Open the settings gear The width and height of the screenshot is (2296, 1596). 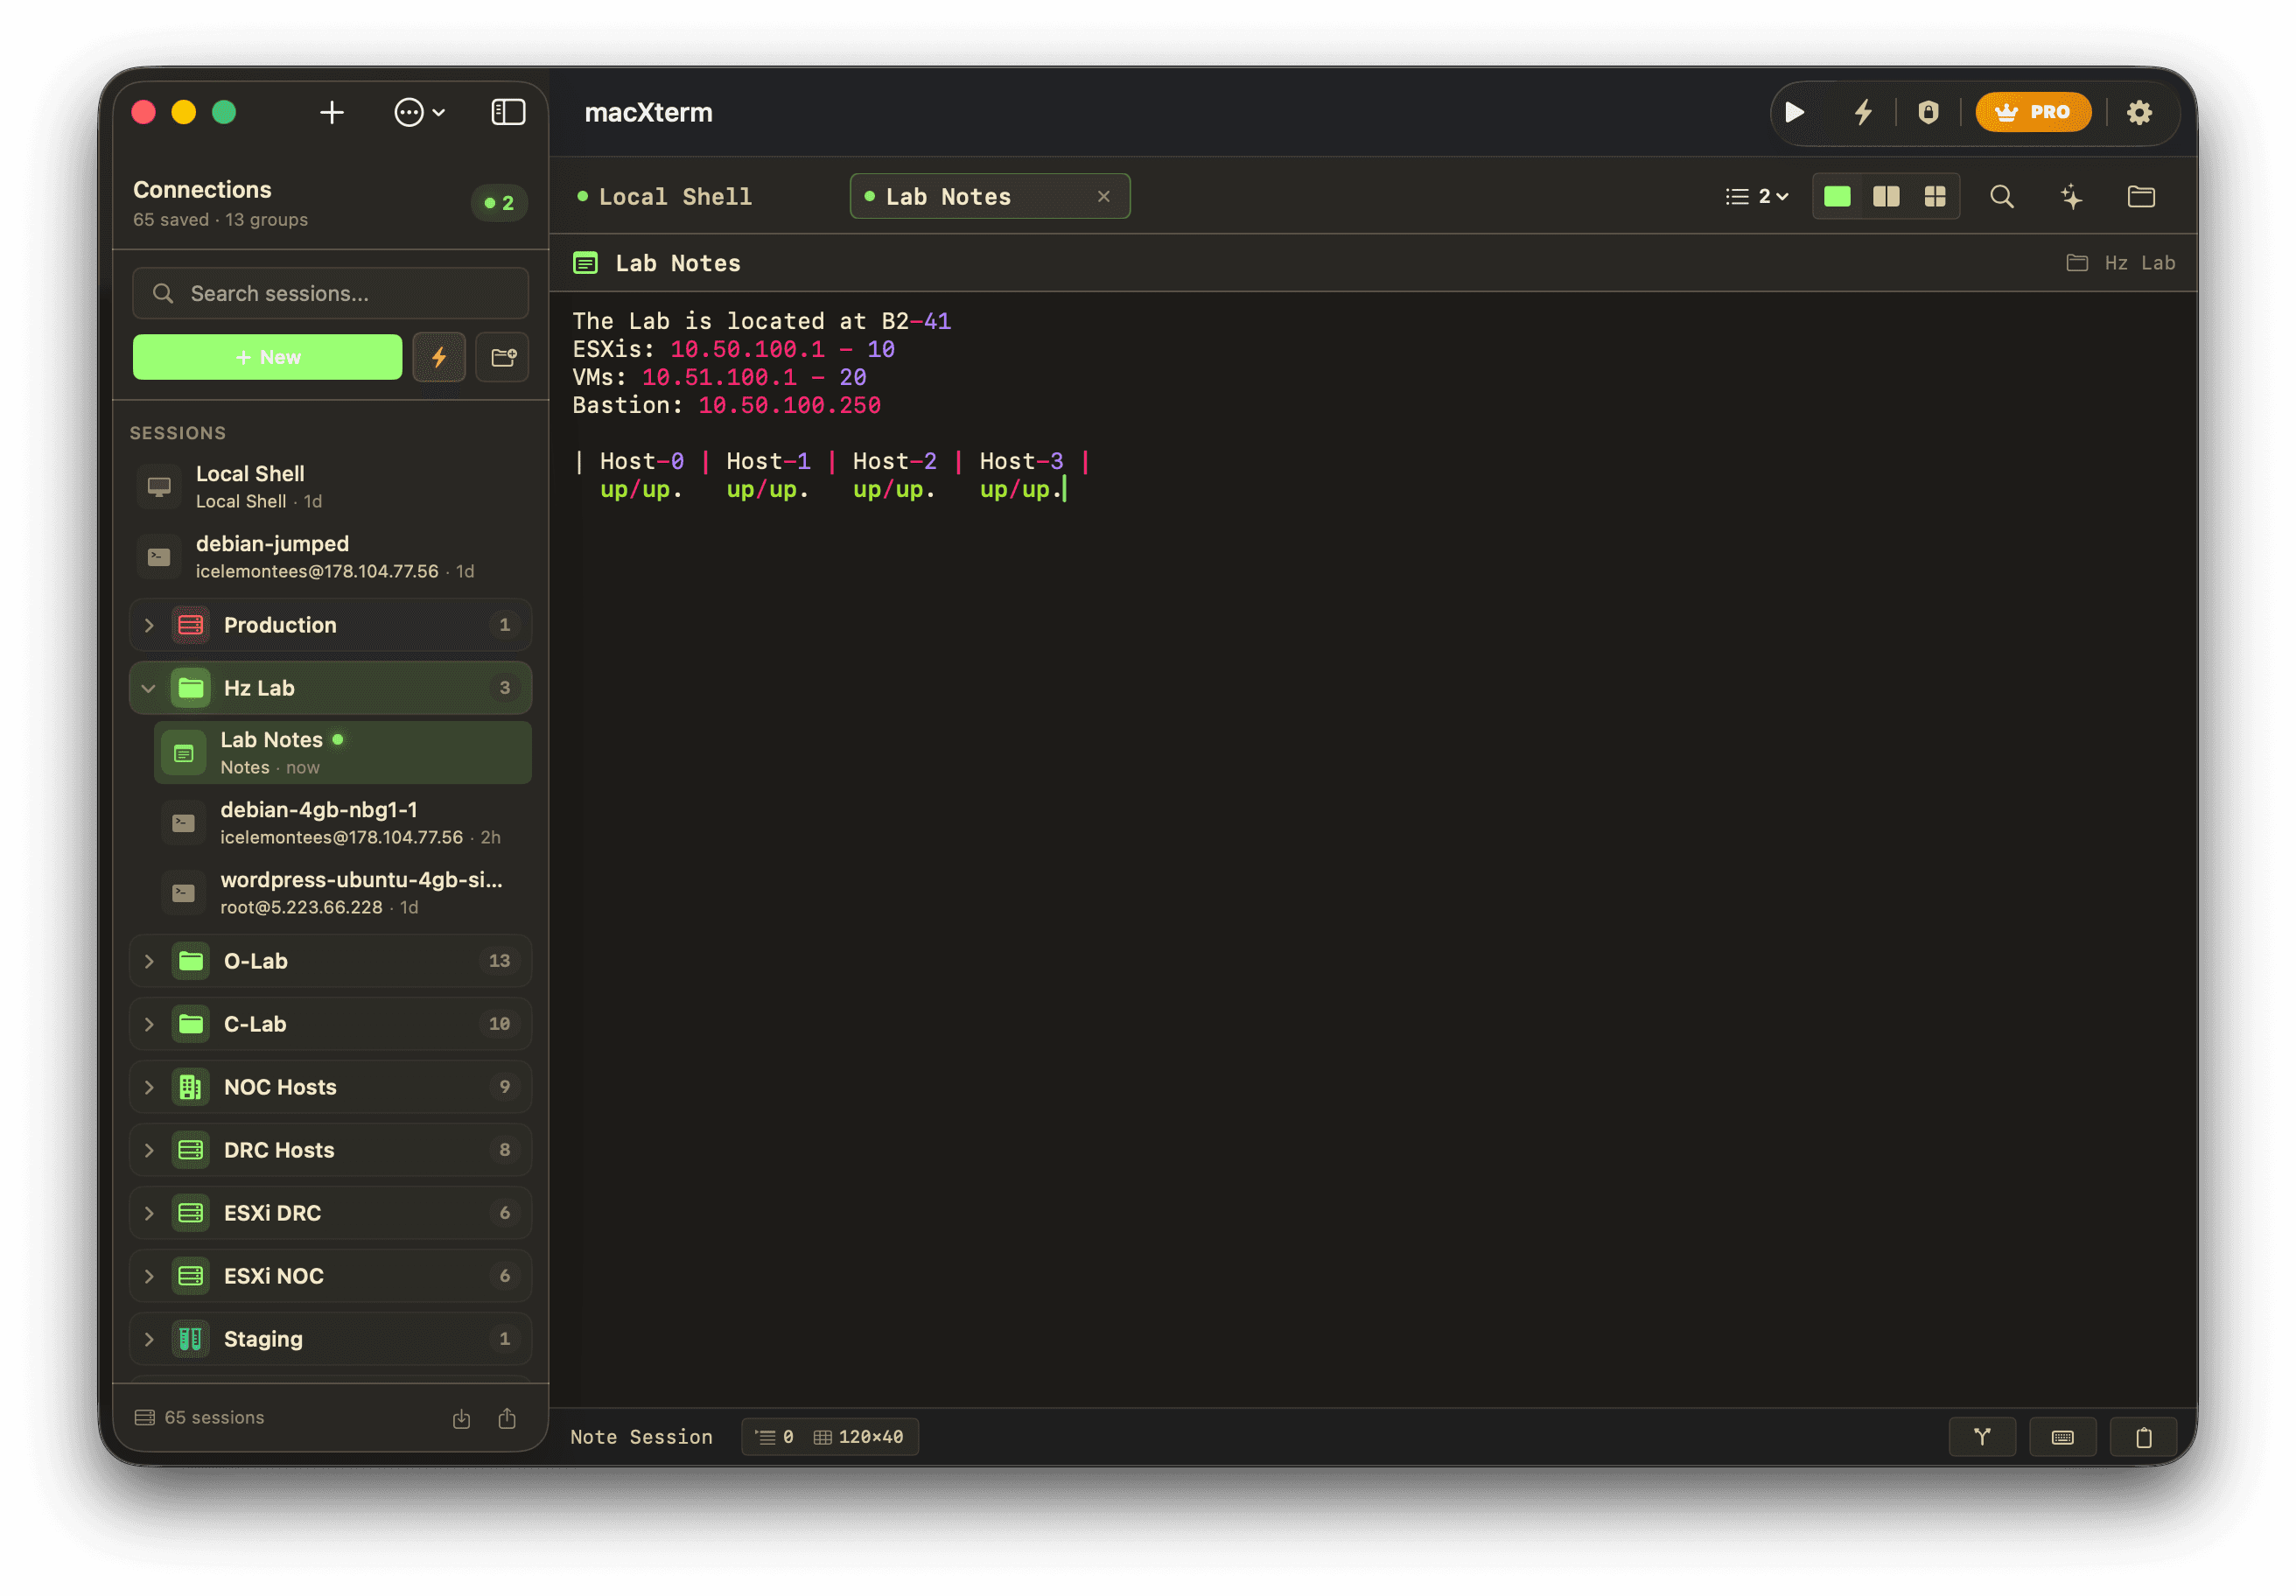point(2139,112)
